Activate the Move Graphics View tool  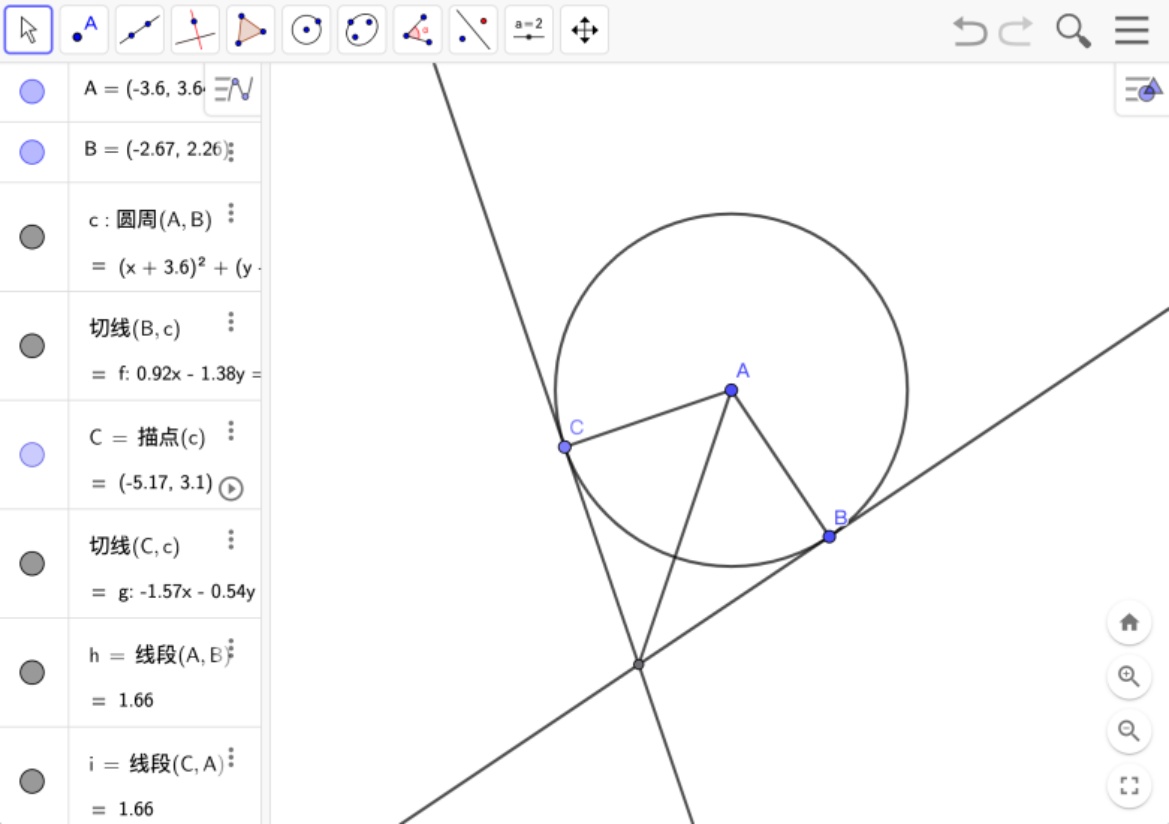pos(584,31)
